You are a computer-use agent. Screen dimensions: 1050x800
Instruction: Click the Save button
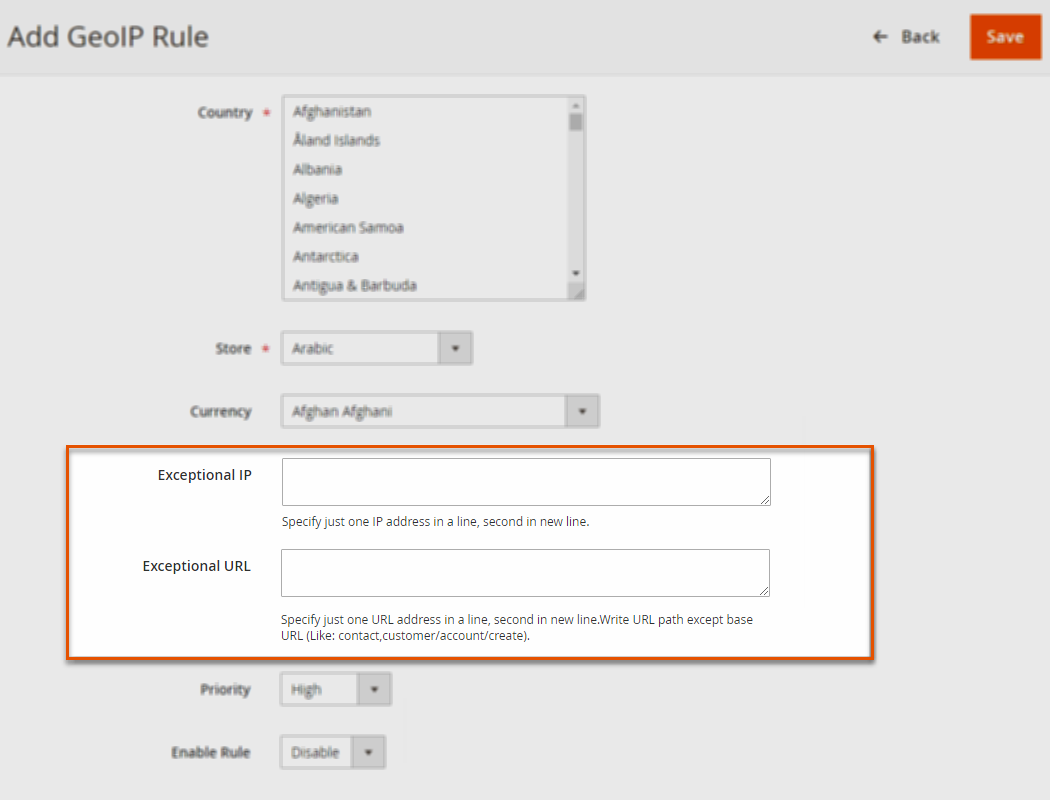click(x=1005, y=37)
